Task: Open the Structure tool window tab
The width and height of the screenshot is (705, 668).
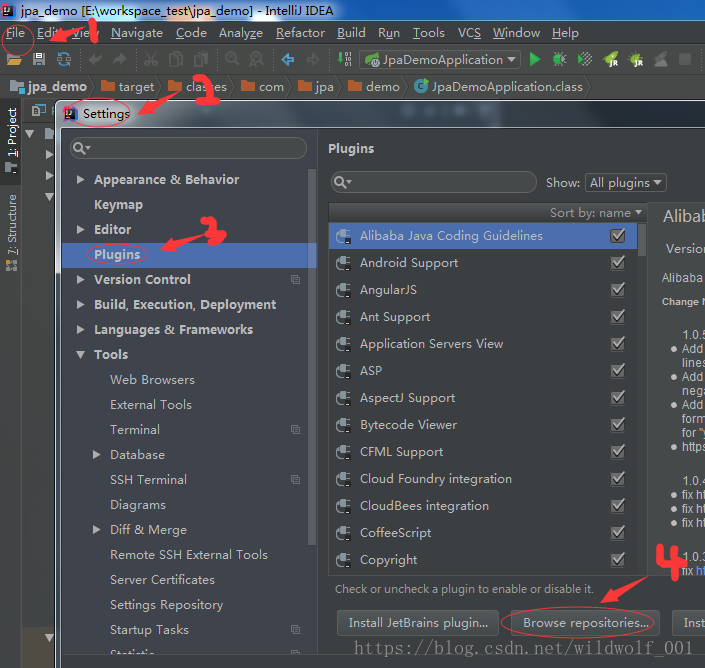Action: pos(11,232)
